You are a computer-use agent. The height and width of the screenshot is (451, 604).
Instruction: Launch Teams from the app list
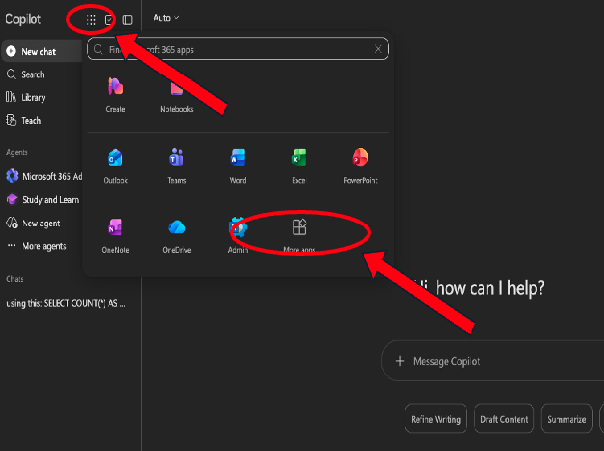click(177, 166)
